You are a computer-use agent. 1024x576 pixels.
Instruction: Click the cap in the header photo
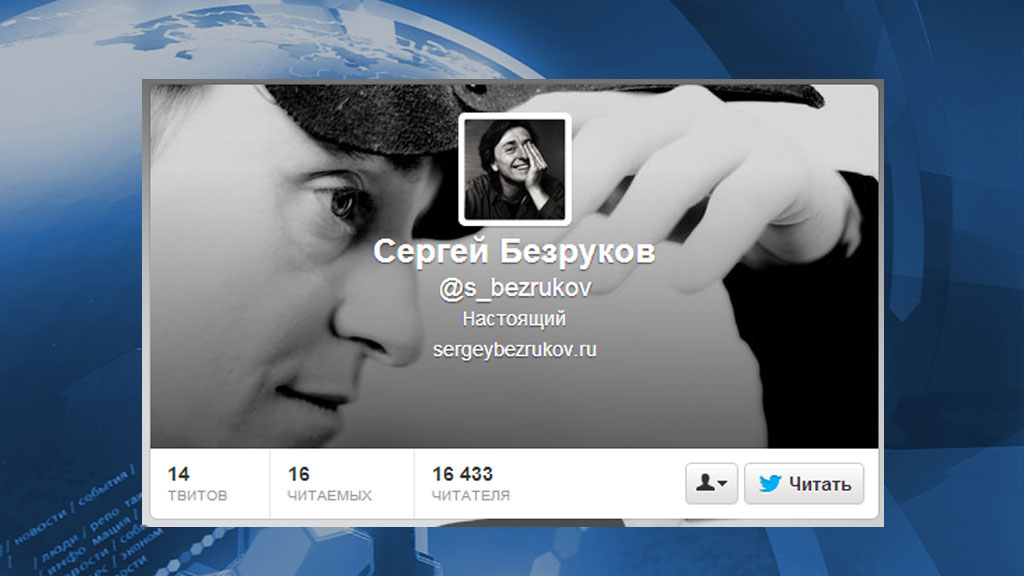click(366, 118)
